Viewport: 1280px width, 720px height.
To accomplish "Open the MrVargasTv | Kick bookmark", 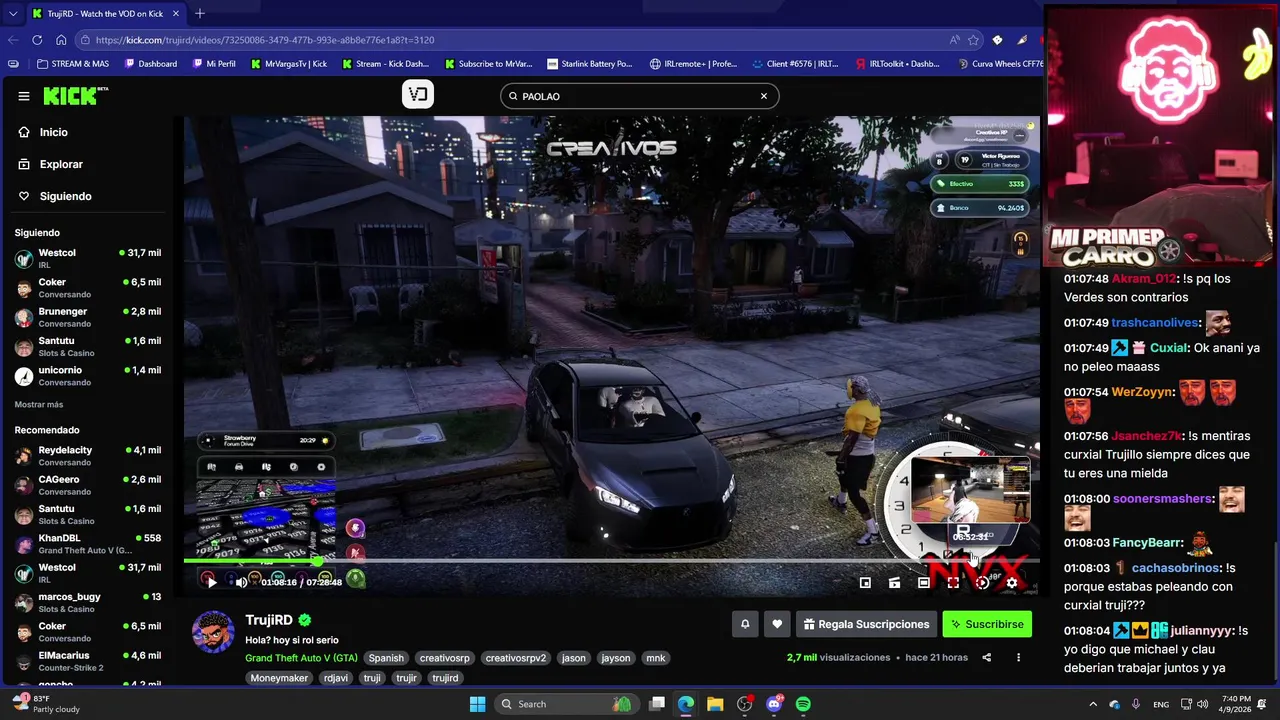I will click(289, 63).
